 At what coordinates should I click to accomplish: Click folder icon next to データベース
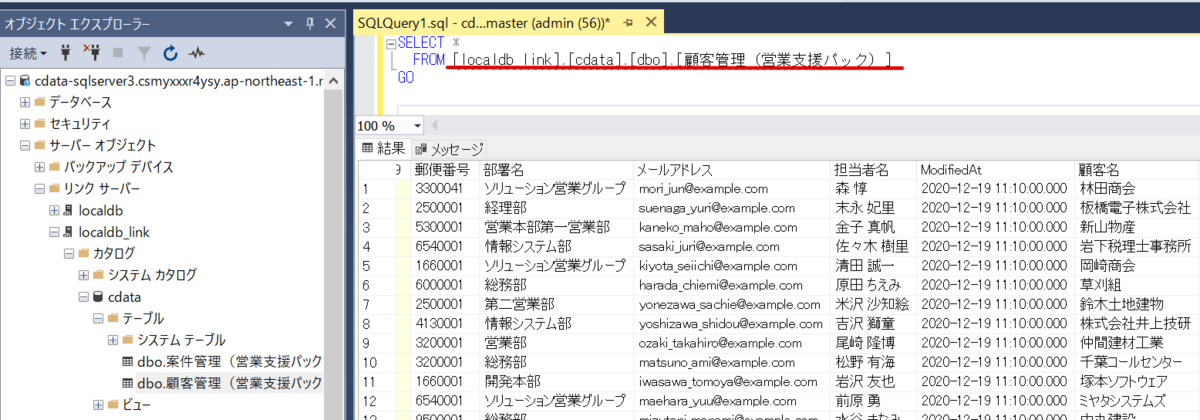pos(40,102)
